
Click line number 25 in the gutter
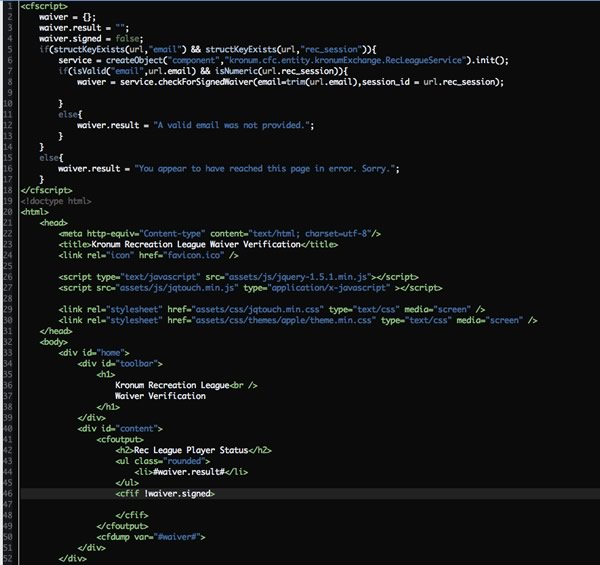coord(8,266)
